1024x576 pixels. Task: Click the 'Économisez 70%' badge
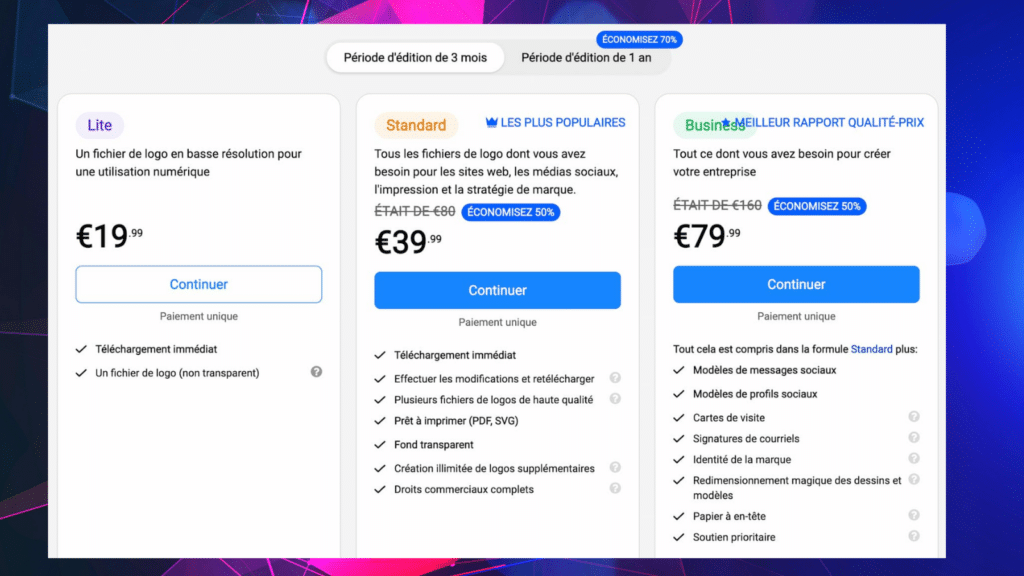pos(639,39)
